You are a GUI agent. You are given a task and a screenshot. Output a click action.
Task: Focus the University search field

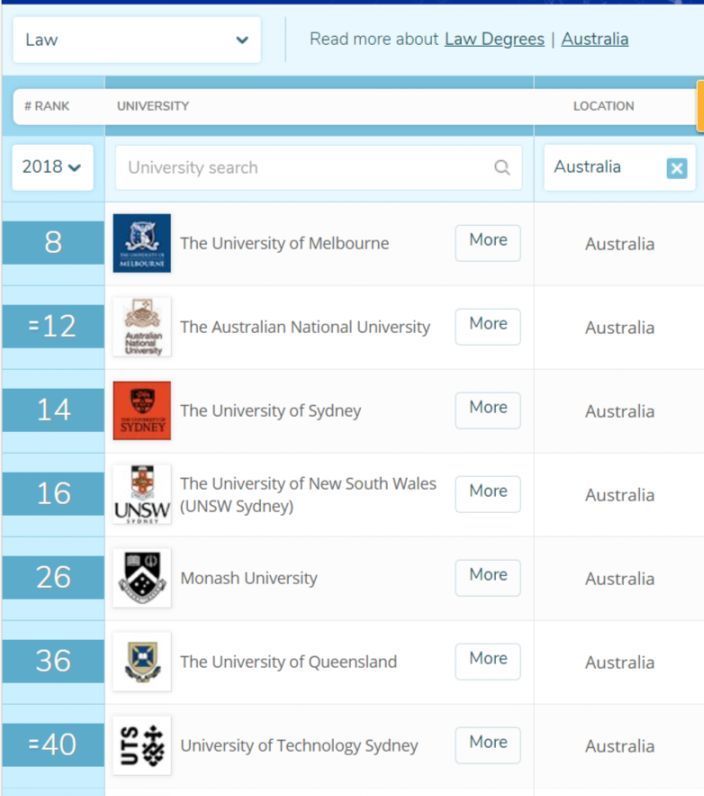pos(319,168)
